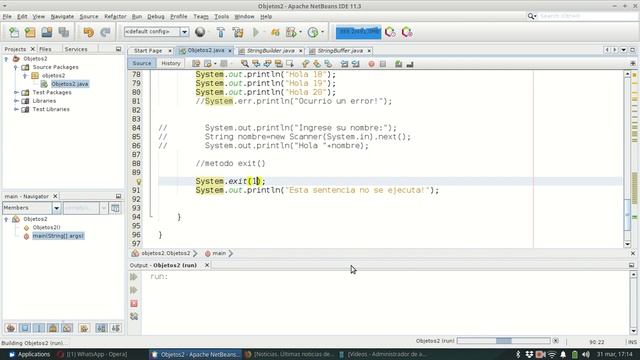Toggle Show Fields filter in Navigator
This screenshot has width=640, height=360.
click(24, 328)
